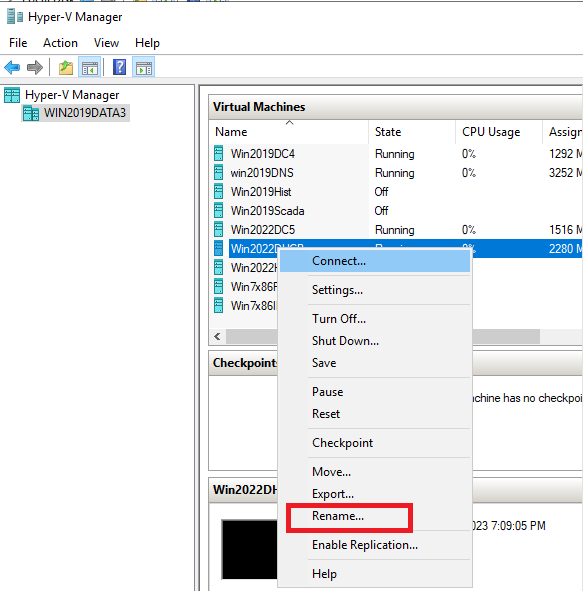The height and width of the screenshot is (591, 583).
Task: Click the blue Help question mark icon
Action: [119, 67]
